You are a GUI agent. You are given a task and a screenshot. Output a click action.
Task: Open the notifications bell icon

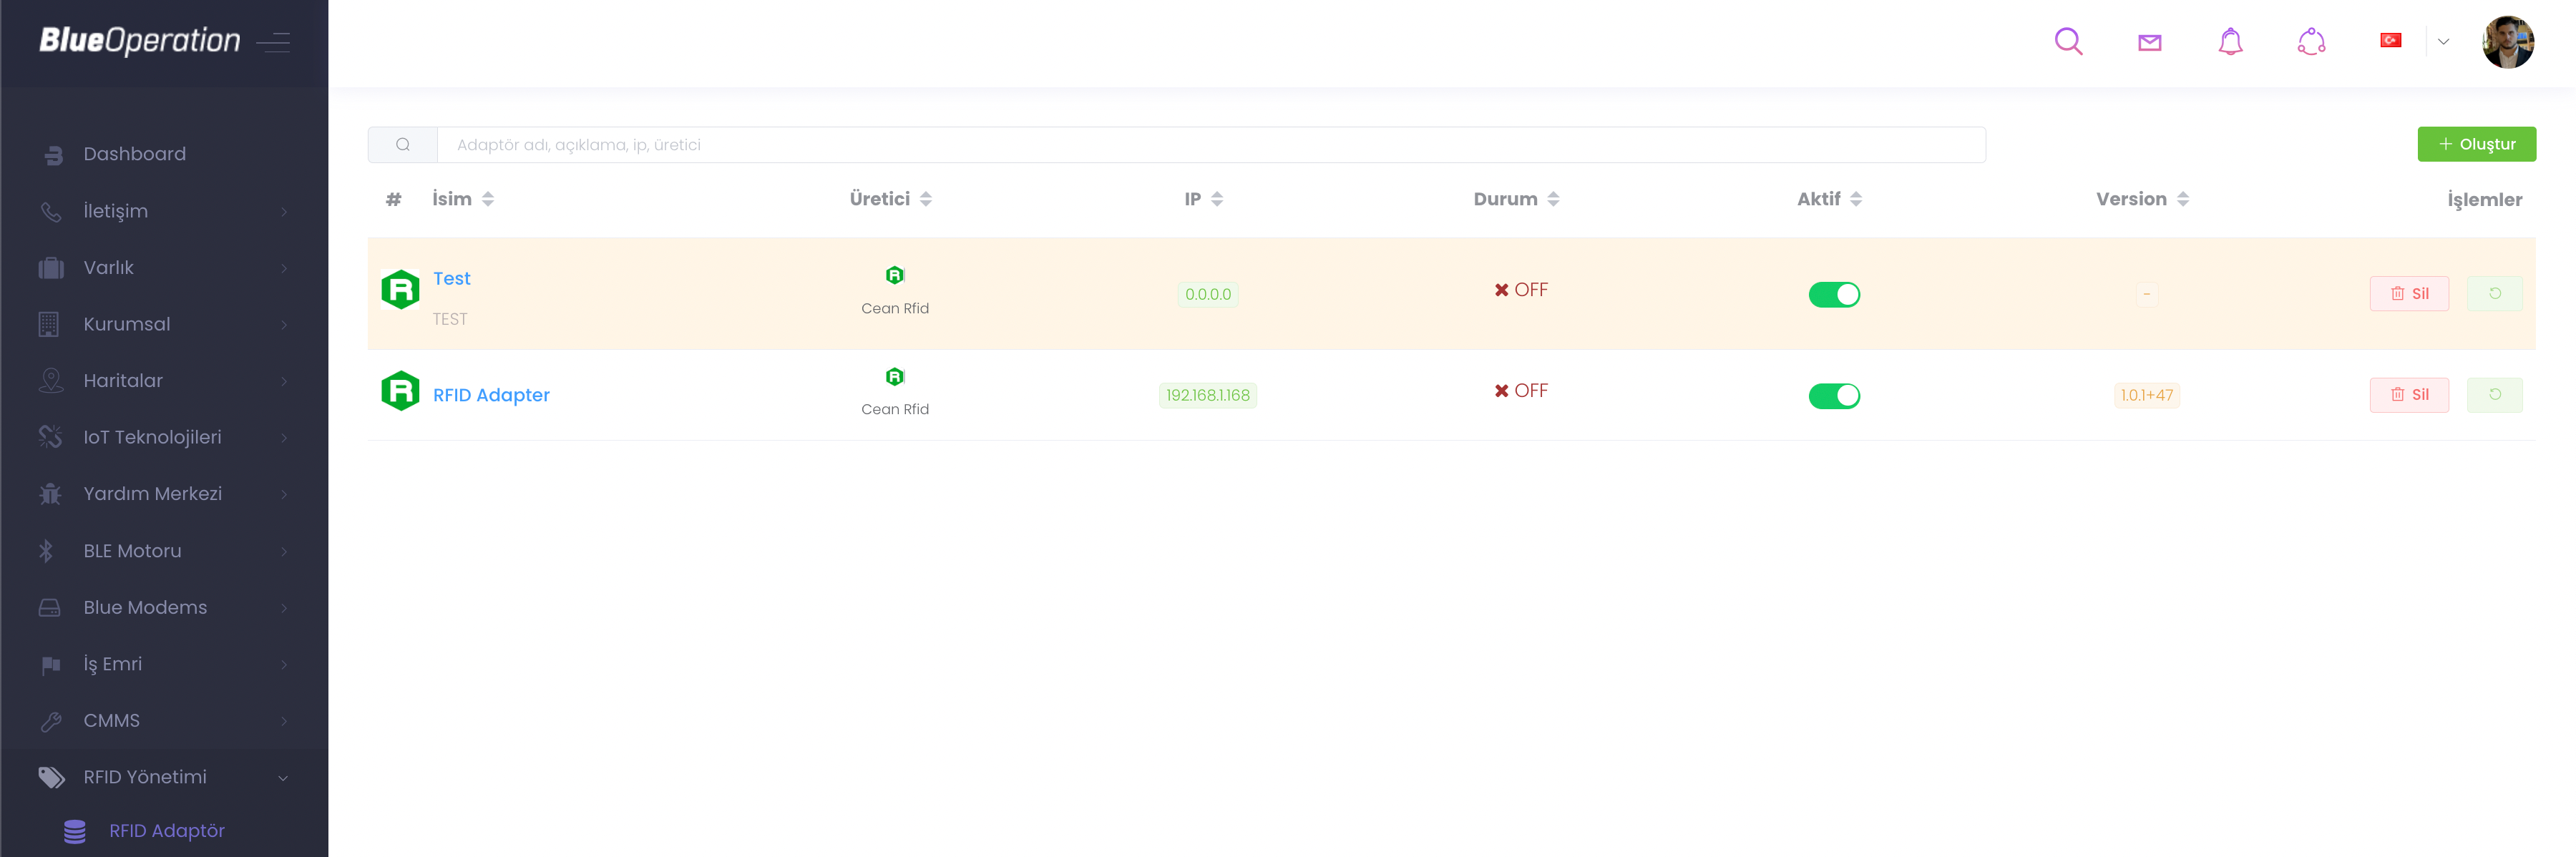coord(2230,42)
